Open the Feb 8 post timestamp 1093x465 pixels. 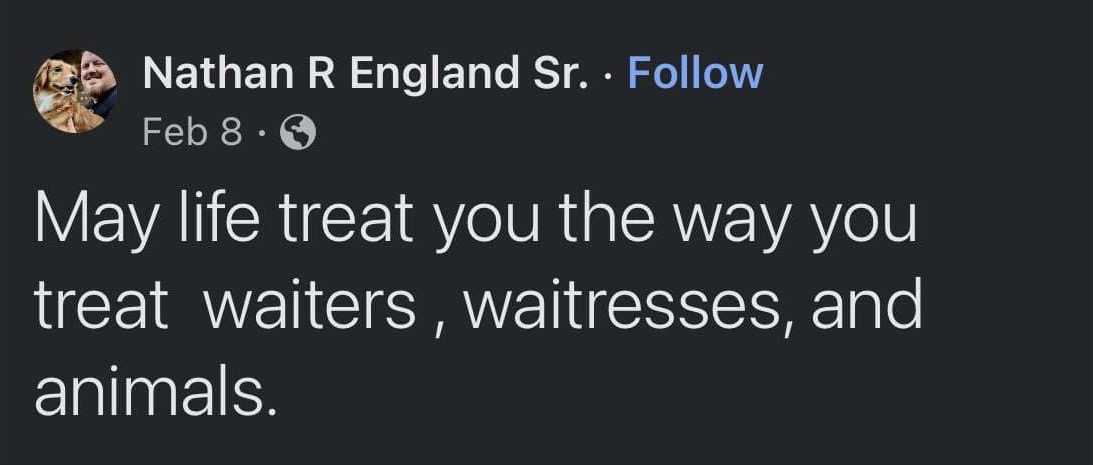(x=193, y=131)
